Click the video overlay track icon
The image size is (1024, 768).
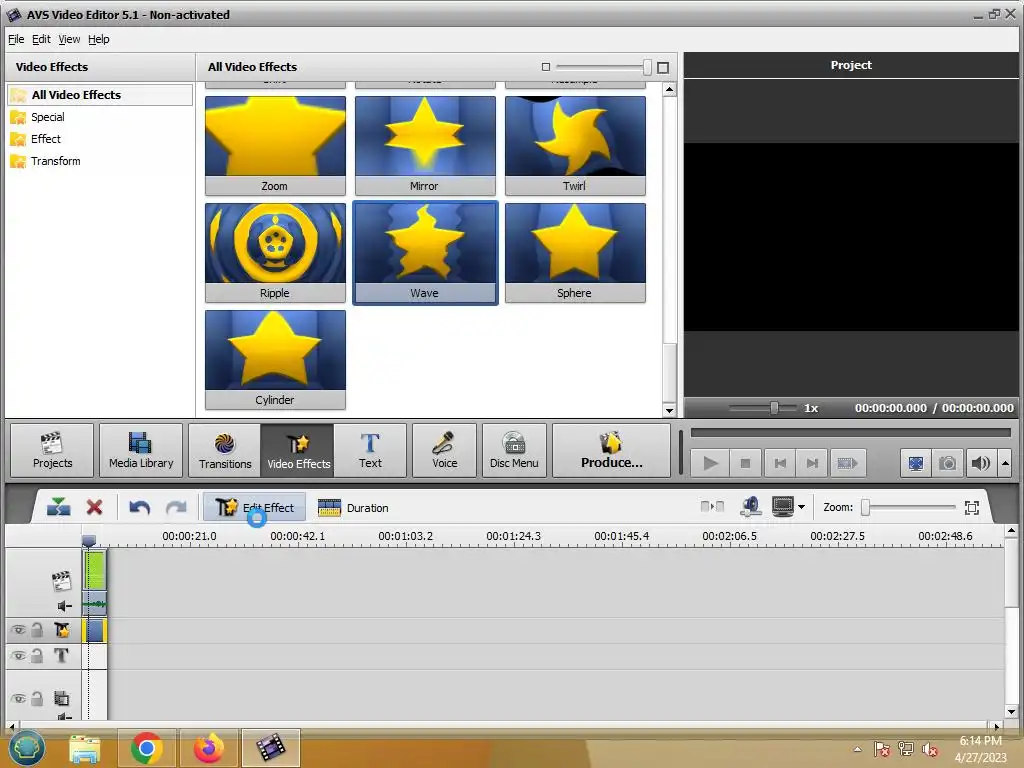pos(61,699)
